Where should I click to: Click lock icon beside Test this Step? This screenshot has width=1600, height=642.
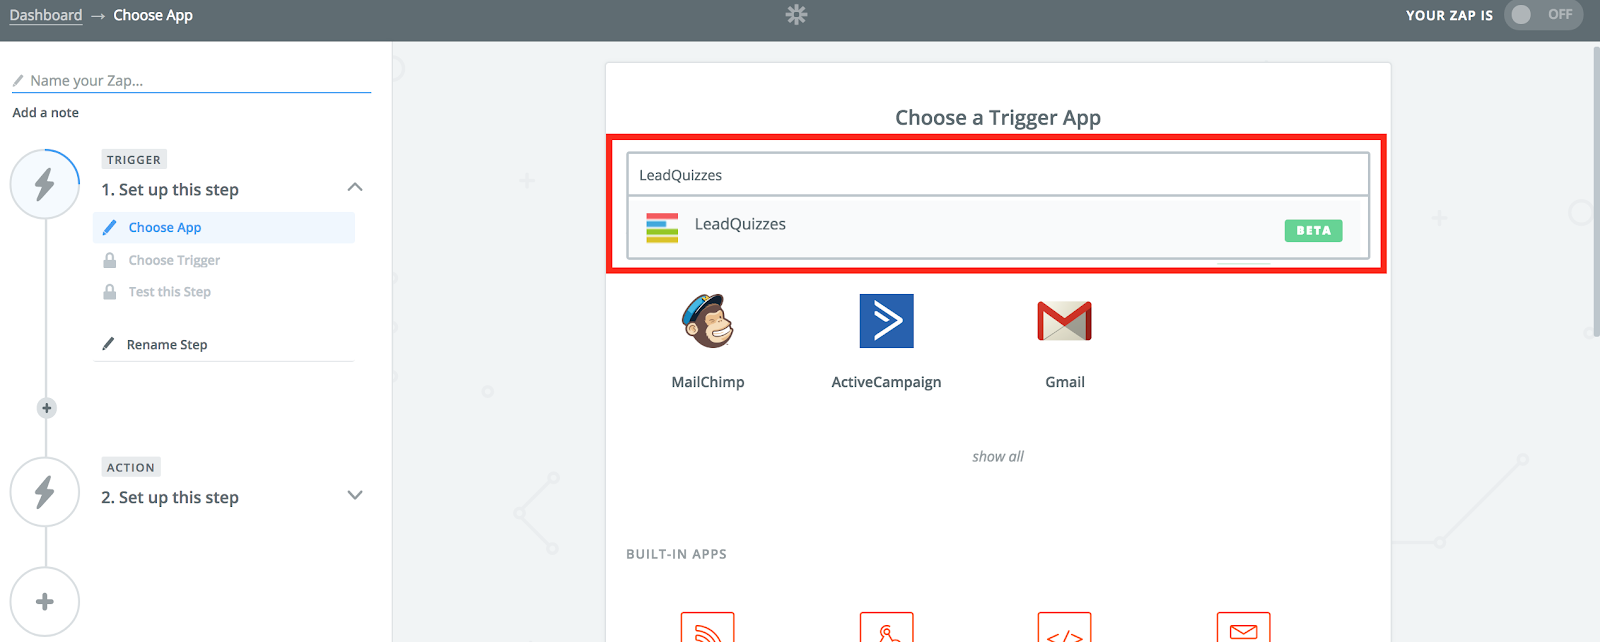(x=110, y=292)
